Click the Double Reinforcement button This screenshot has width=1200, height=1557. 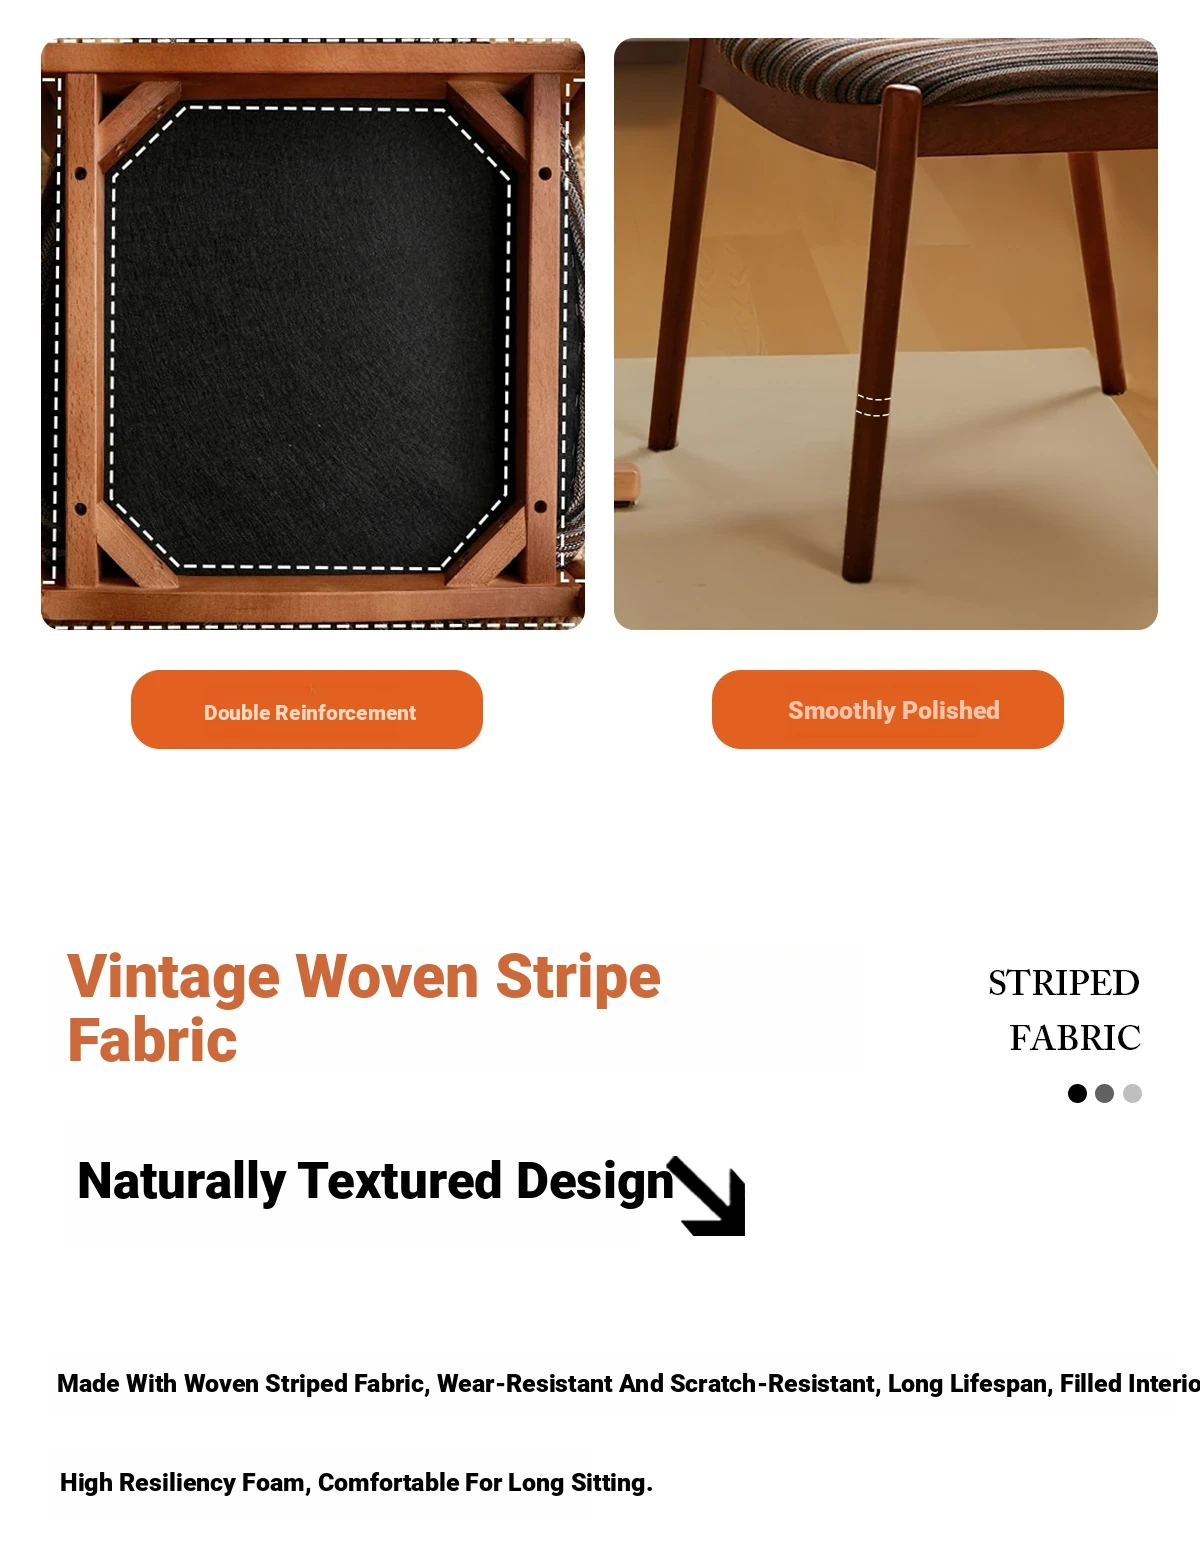click(x=307, y=710)
